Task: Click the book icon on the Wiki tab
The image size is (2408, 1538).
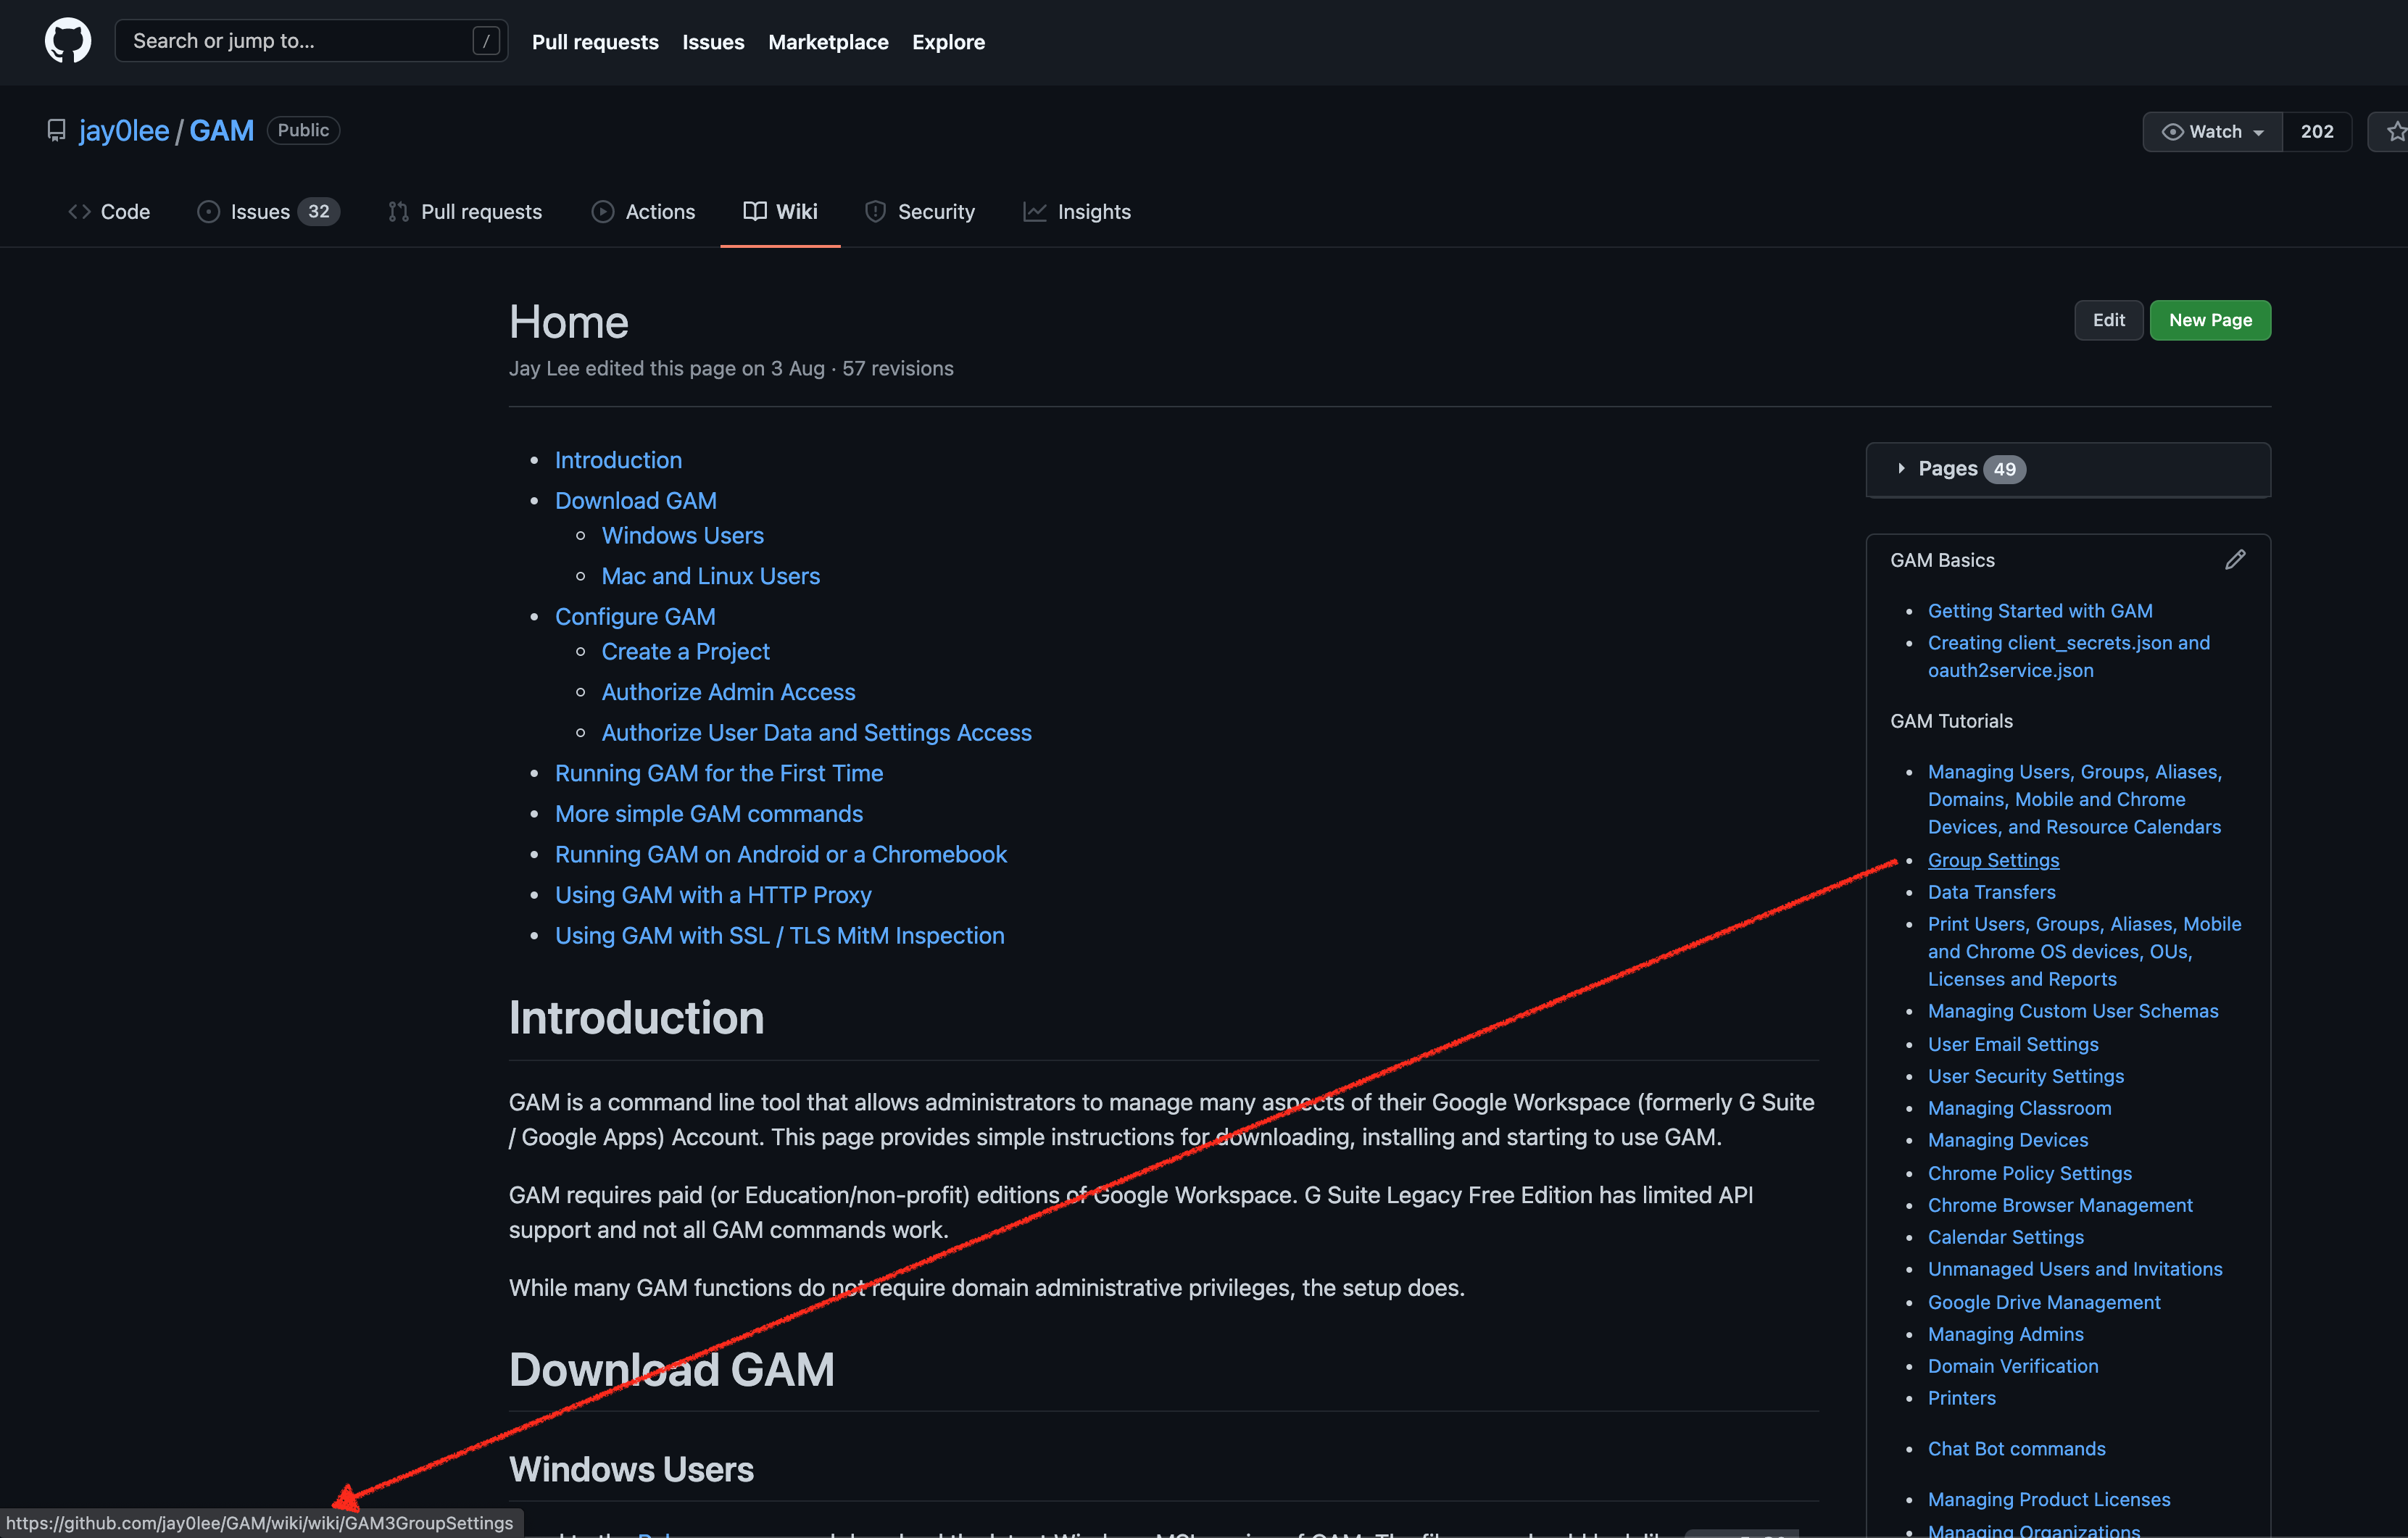Action: [x=754, y=211]
